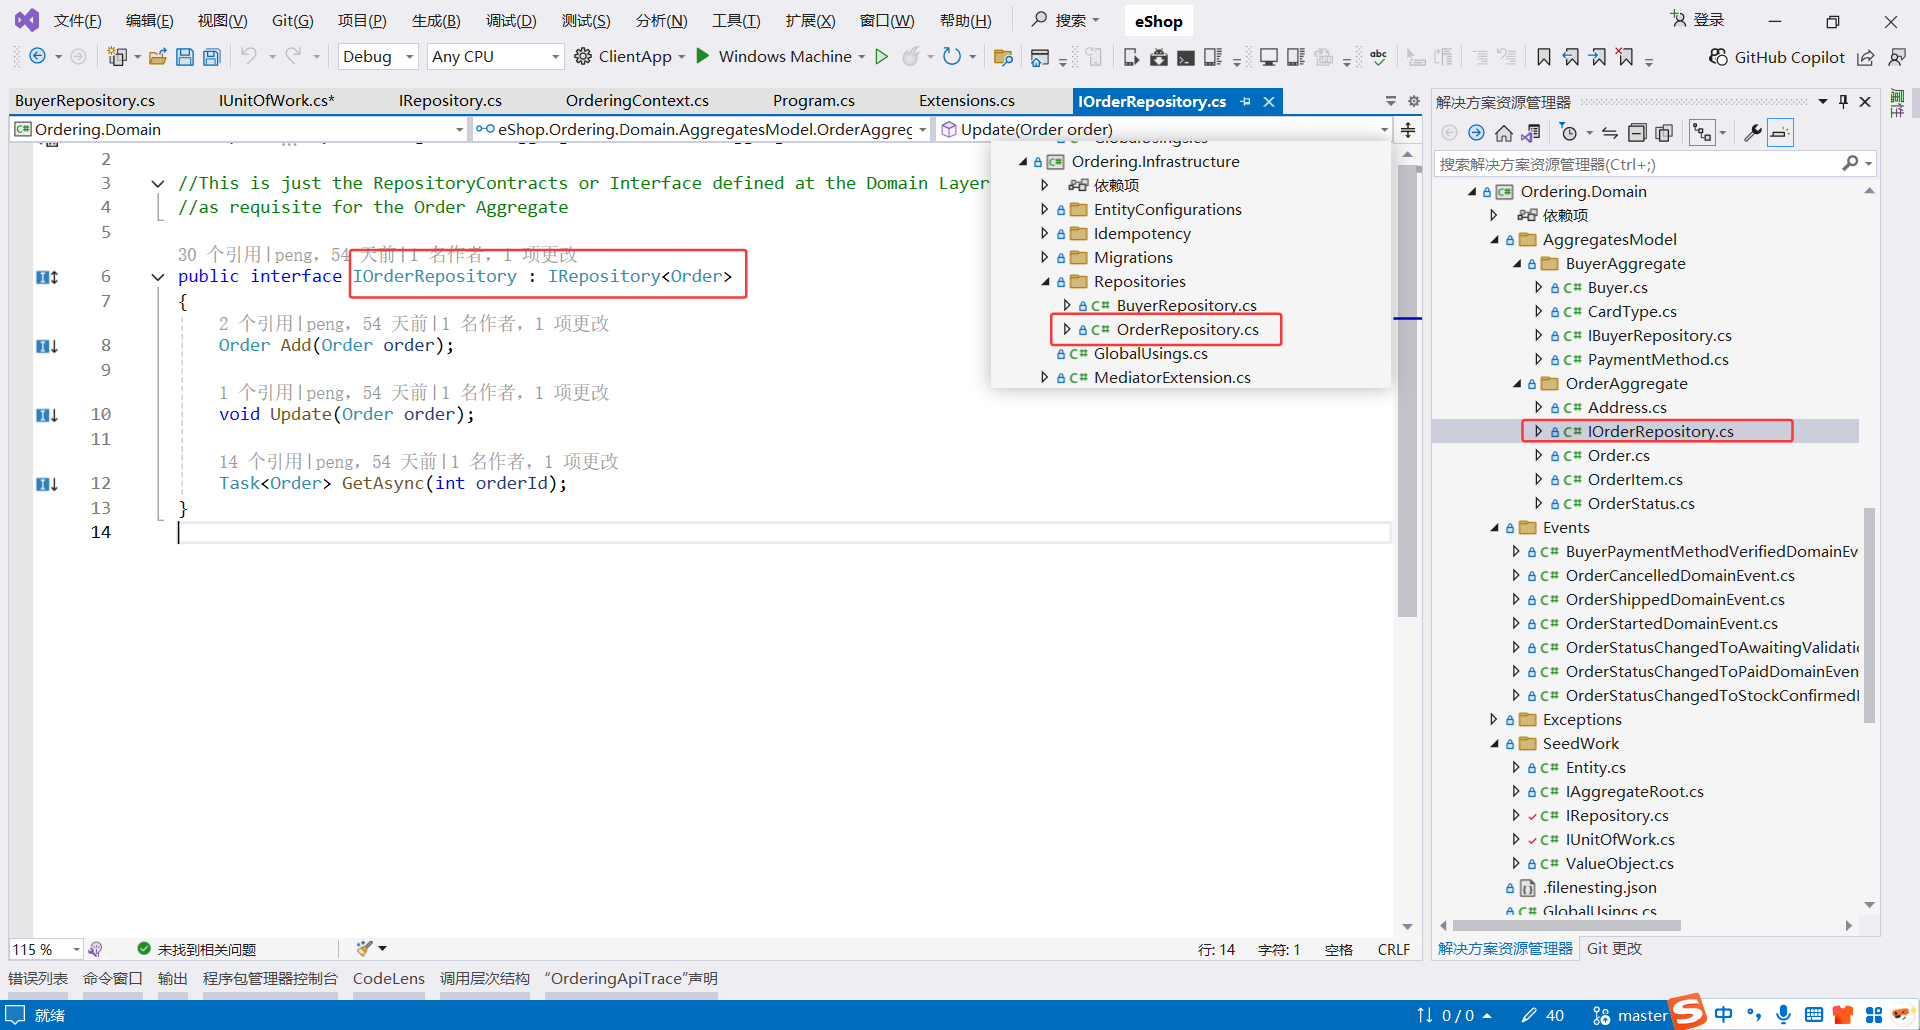Open the 工具(T) tools menu

pos(736,21)
